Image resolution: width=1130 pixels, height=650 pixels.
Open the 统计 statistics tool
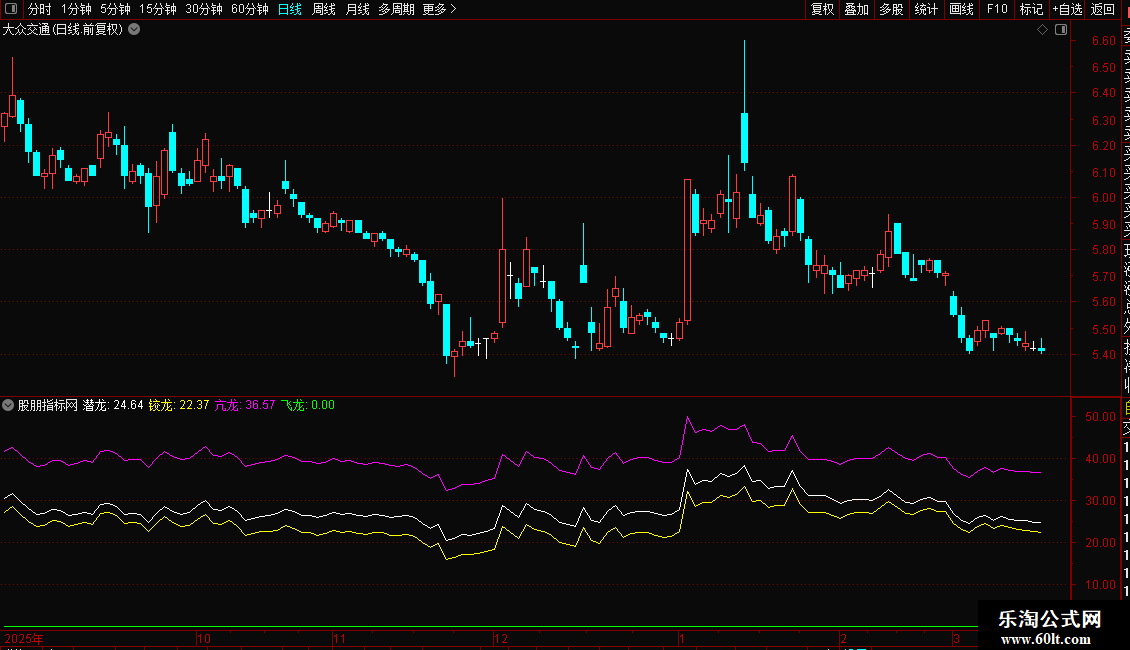click(926, 9)
